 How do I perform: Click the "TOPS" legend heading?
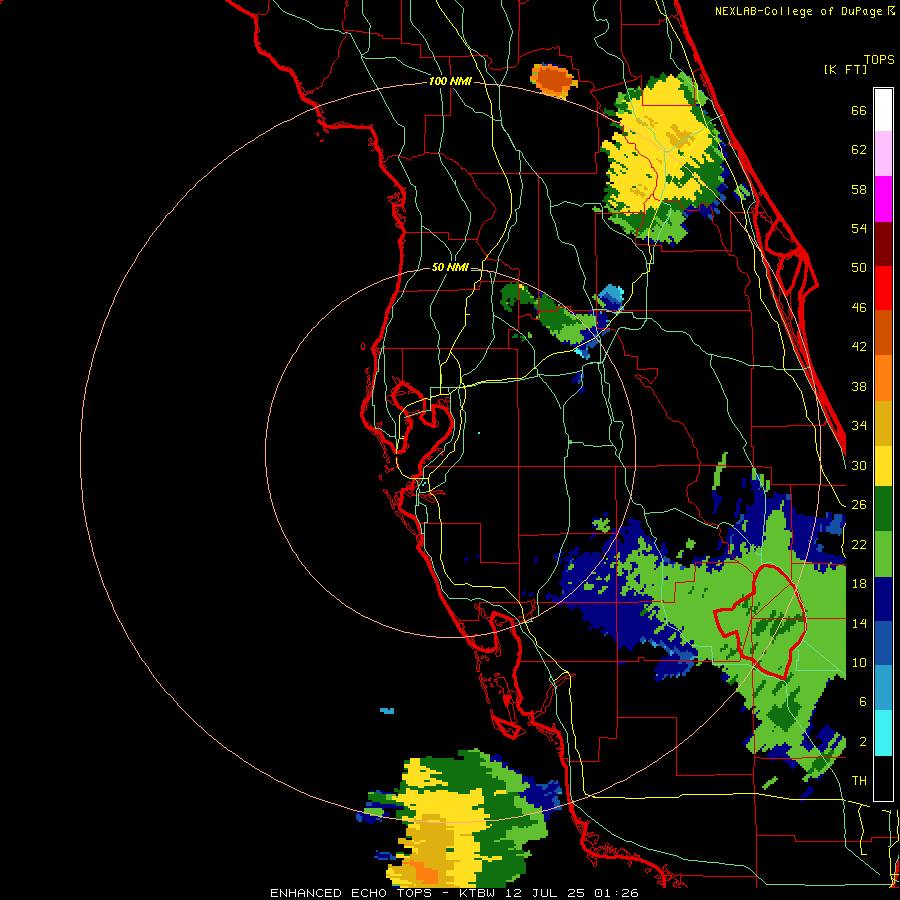click(879, 60)
